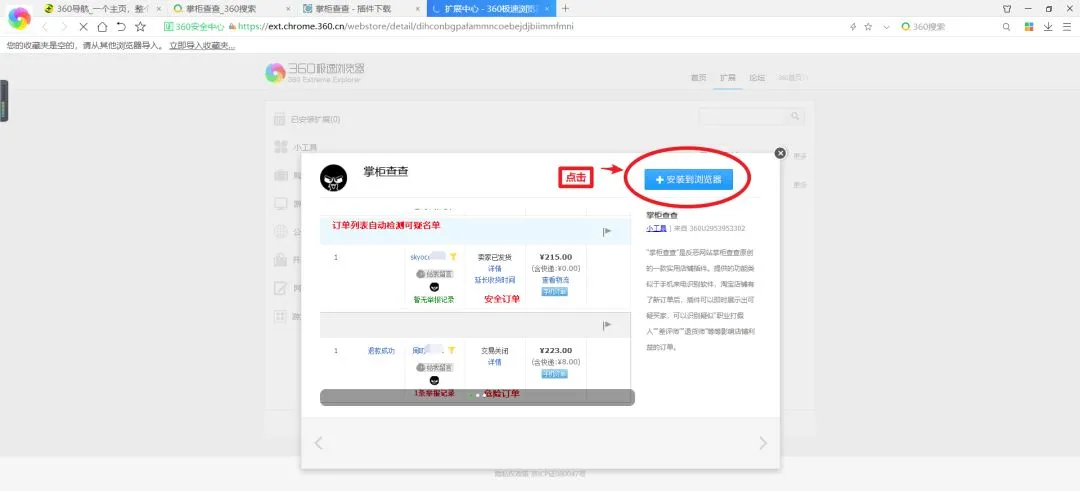1080x491 pixels.
Task: Click 立即导入收藏夹 import link
Action: (202, 45)
